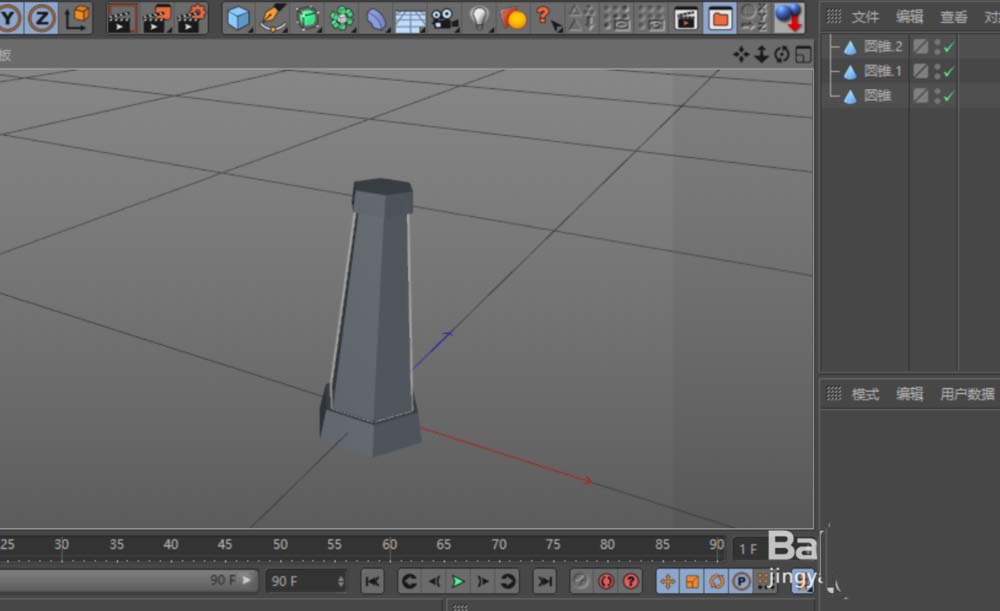Click frame 60 on the timeline ruler
Viewport: 1000px width, 611px height.
pos(390,545)
